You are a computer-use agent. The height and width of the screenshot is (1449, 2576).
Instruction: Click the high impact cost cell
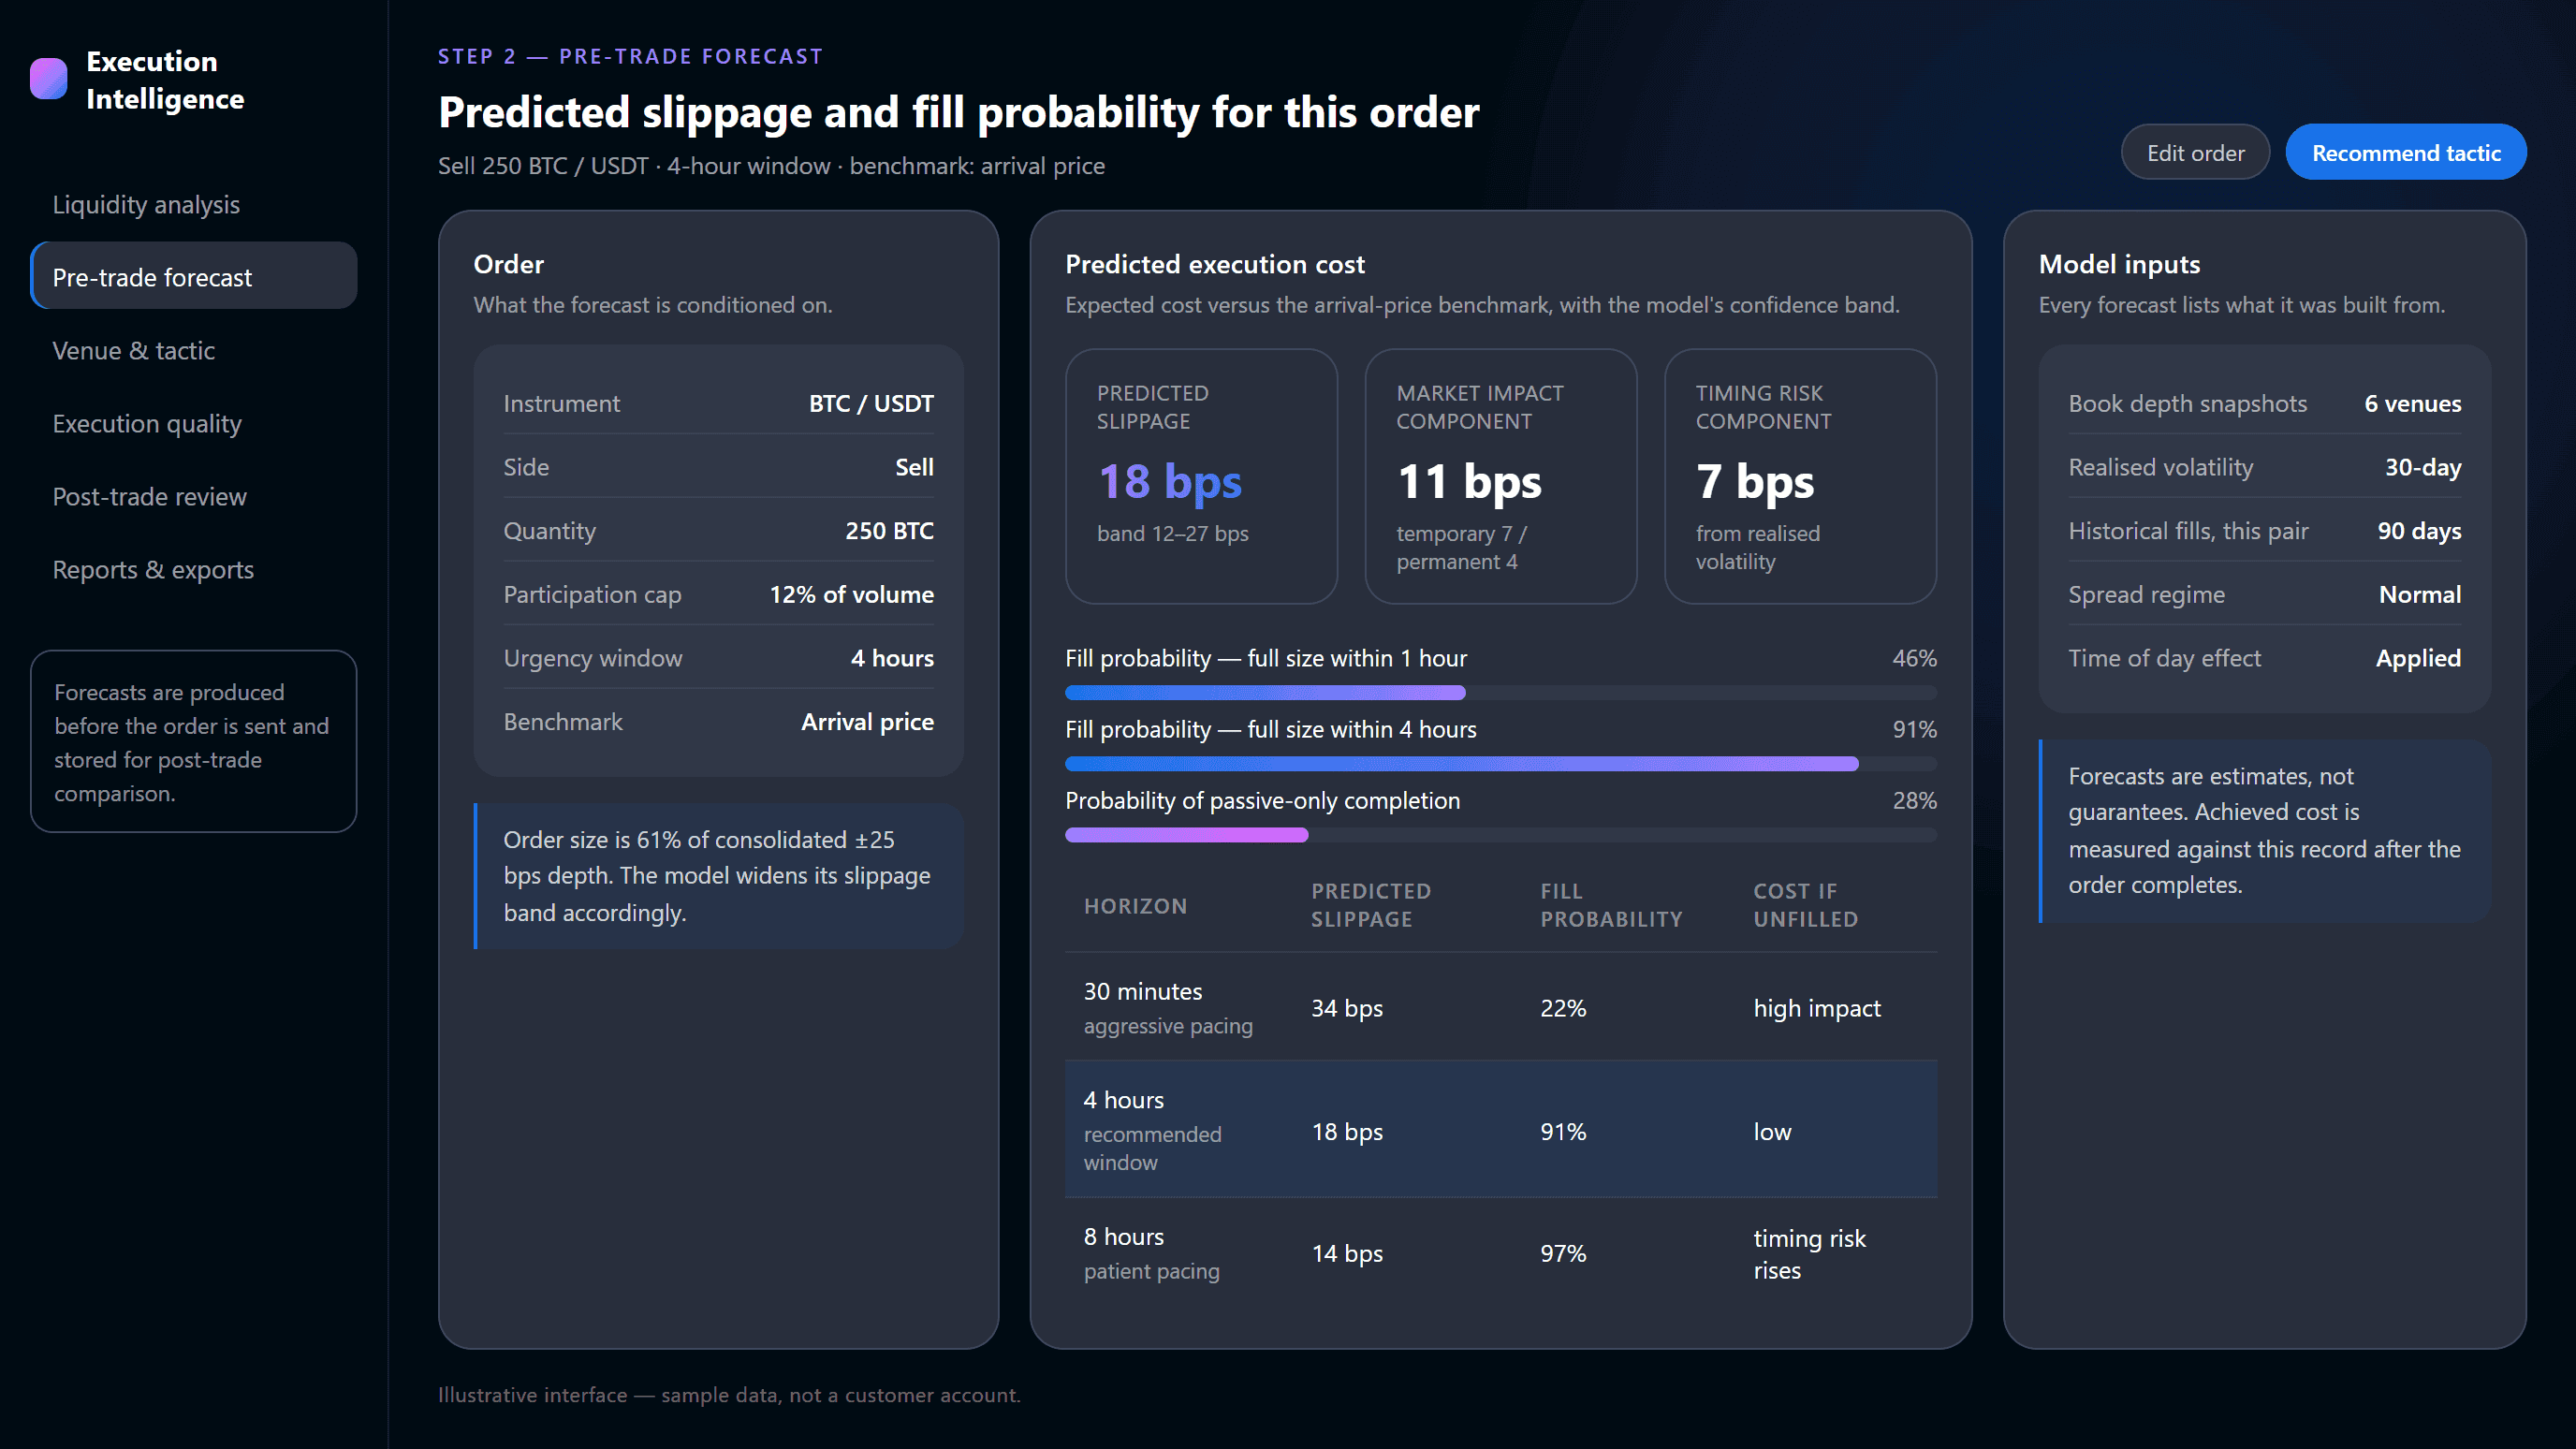click(1817, 1007)
